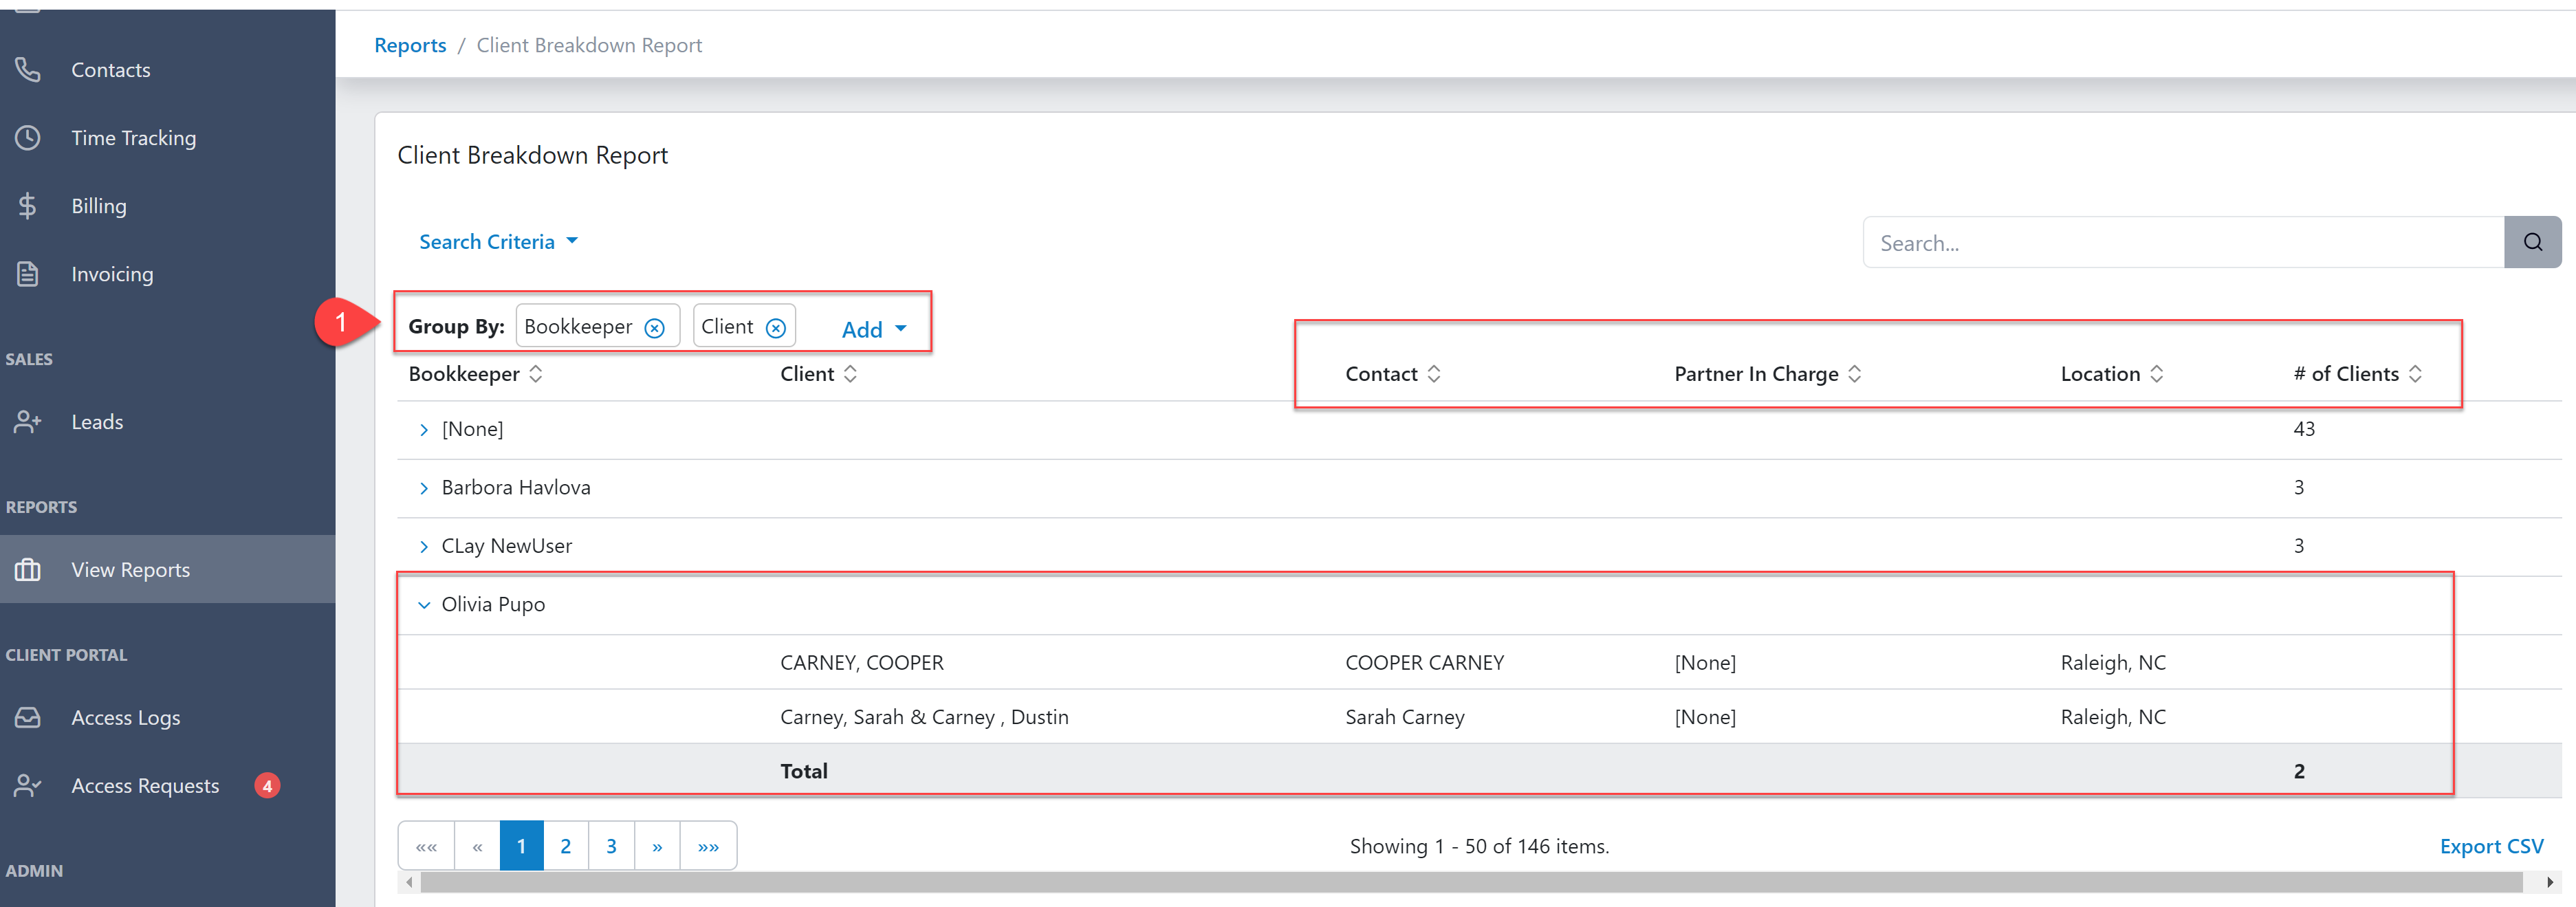Click the search magnifier icon
The height and width of the screenshot is (907, 2576).
[x=2532, y=241]
